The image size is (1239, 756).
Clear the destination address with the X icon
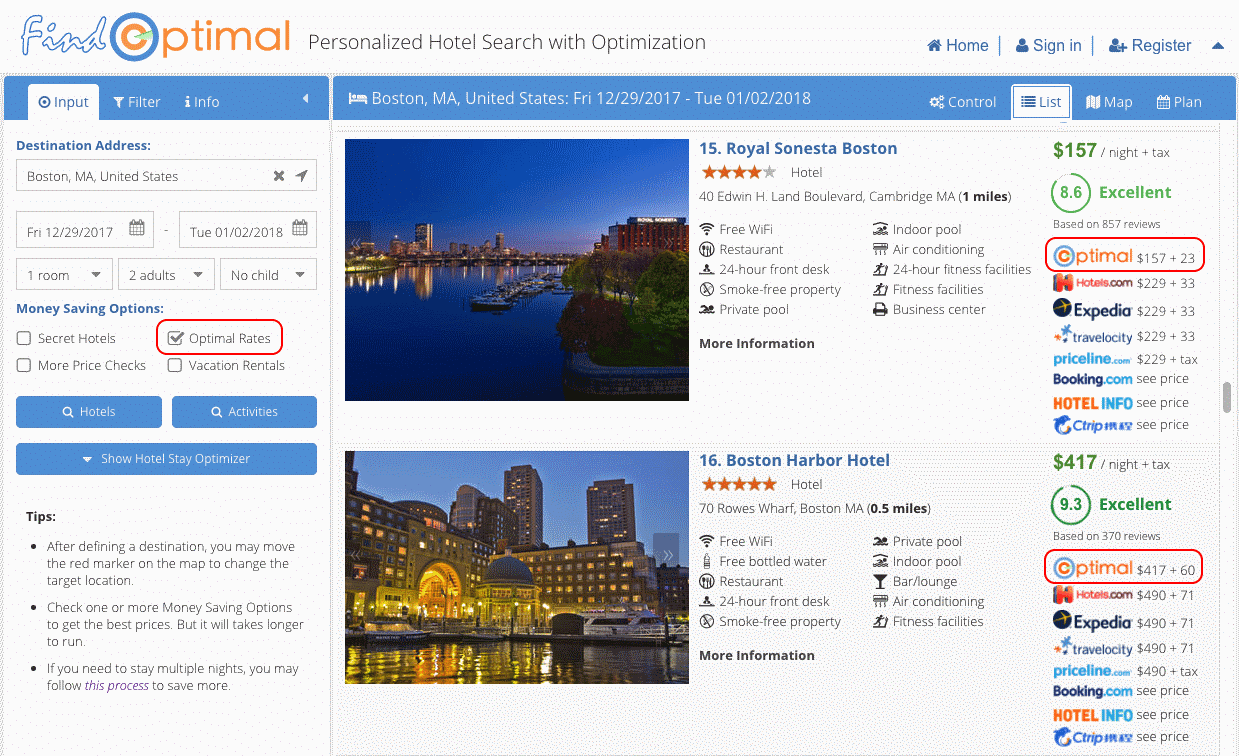279,176
